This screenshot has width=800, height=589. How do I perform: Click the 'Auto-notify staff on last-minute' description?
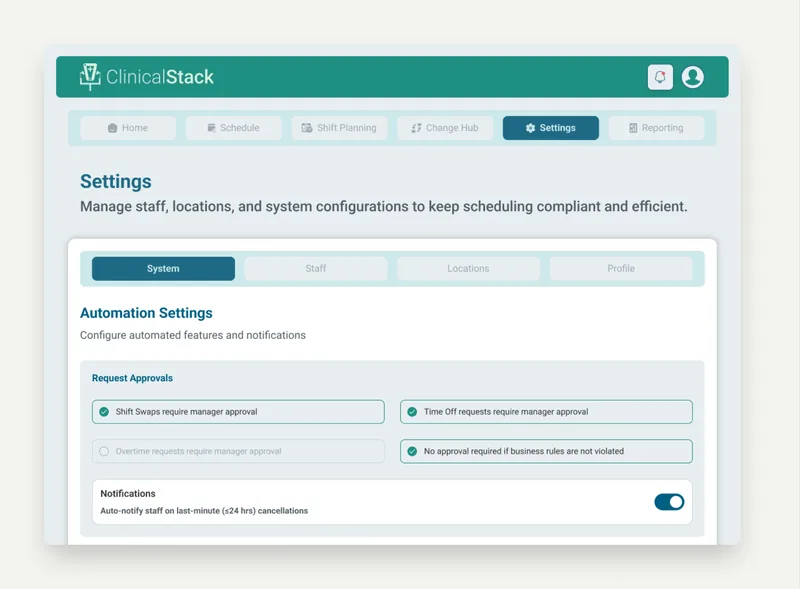tap(204, 511)
